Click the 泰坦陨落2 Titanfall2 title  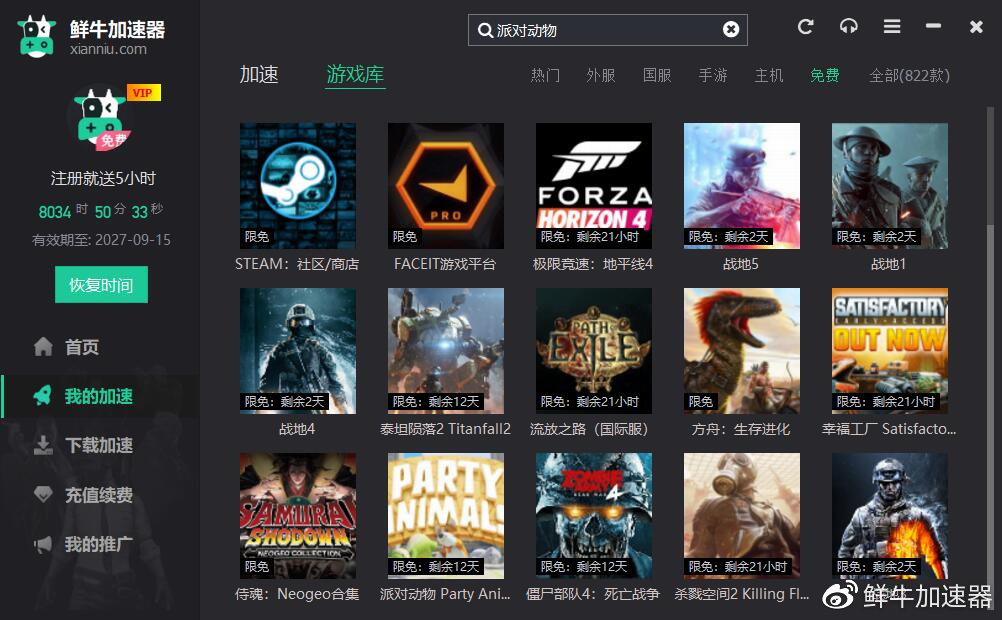tap(445, 429)
